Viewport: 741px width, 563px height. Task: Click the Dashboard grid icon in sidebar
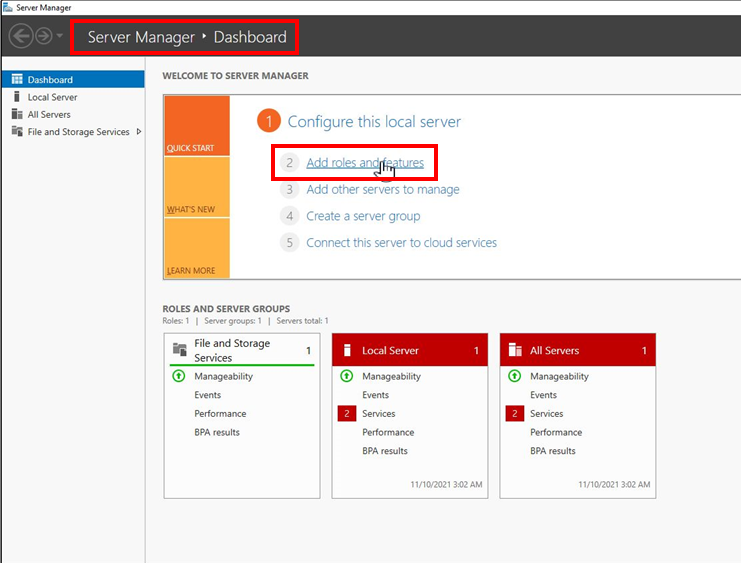(x=17, y=79)
